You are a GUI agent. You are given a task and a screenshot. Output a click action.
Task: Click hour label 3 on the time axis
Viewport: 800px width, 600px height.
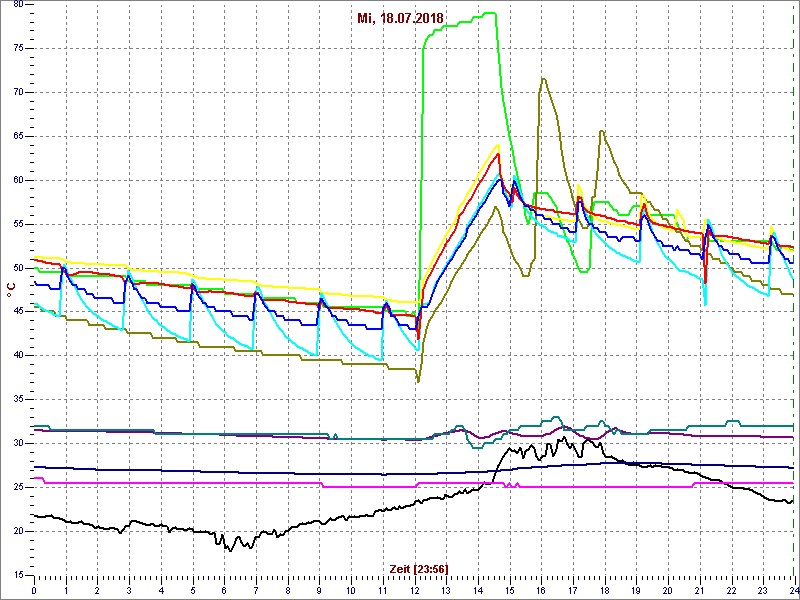tap(129, 590)
